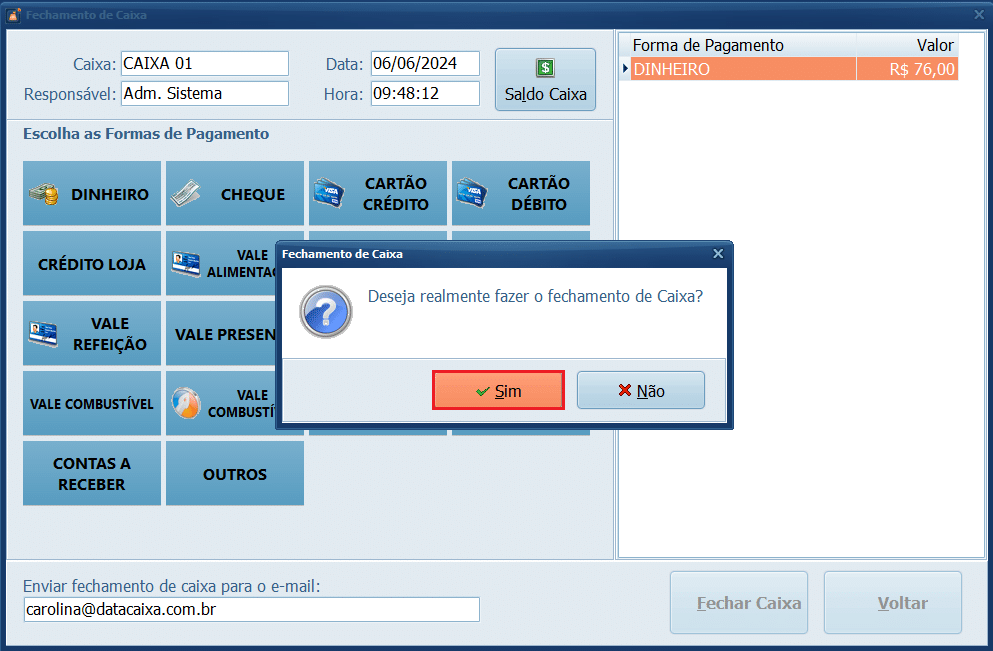Click the VALE COMBUSTÍVEL text button
The image size is (993, 651).
[92, 404]
